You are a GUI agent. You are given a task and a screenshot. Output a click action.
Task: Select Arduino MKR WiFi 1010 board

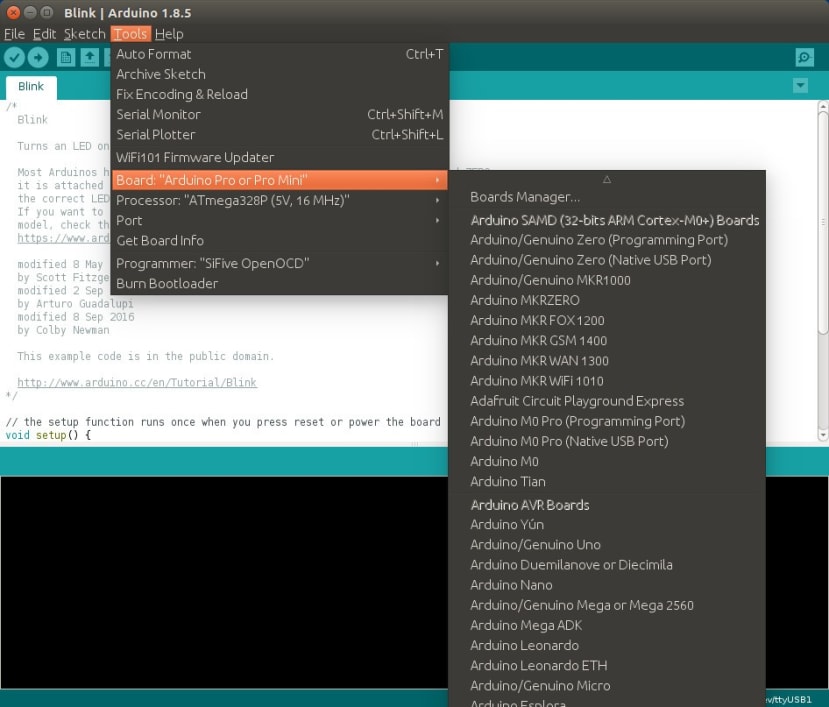click(x=607, y=381)
